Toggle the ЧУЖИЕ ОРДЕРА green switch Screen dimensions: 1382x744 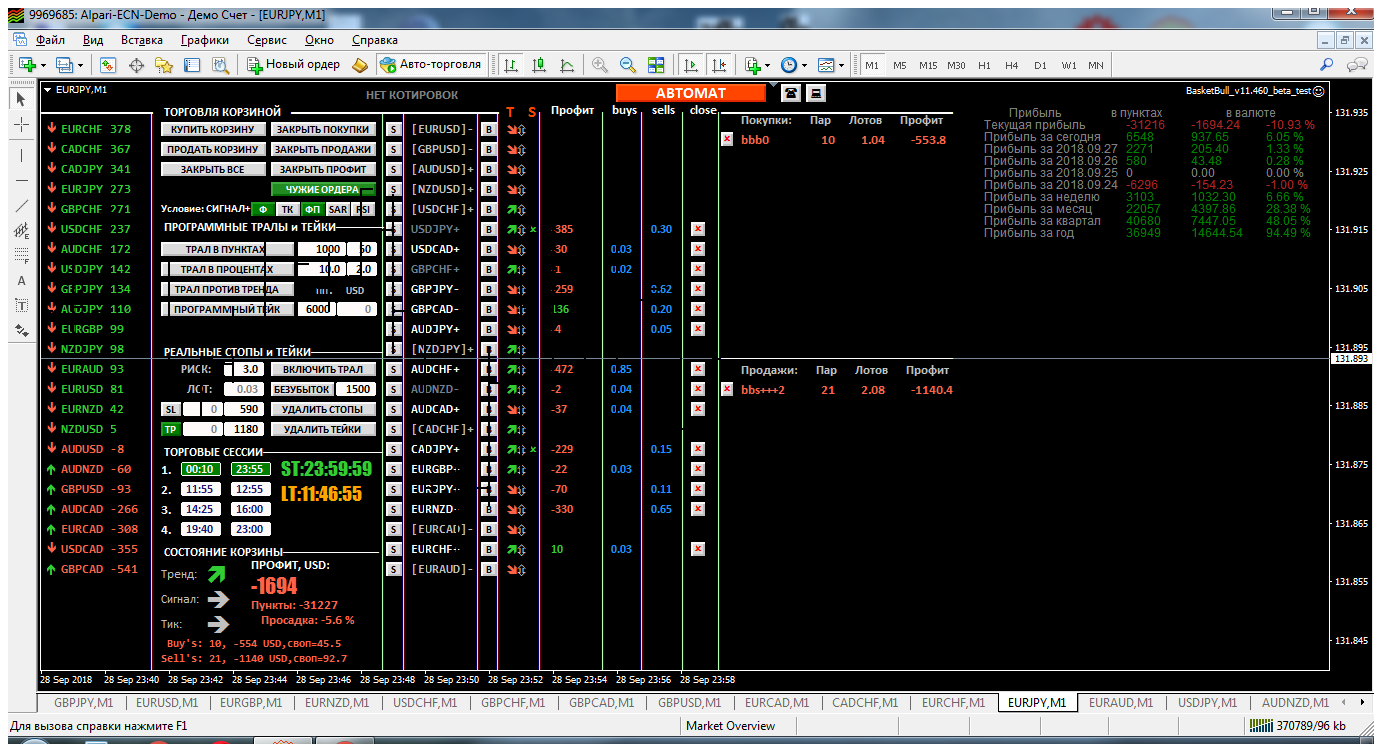(322, 189)
